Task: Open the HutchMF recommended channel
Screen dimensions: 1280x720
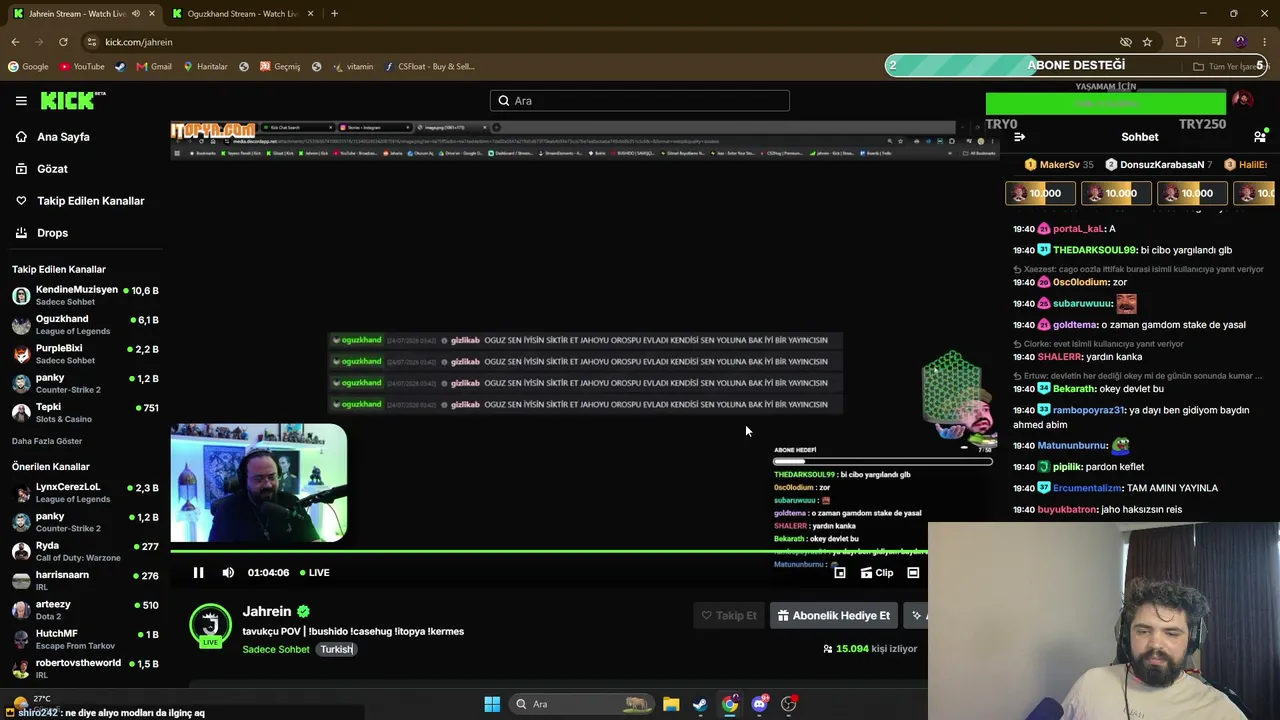Action: click(85, 639)
